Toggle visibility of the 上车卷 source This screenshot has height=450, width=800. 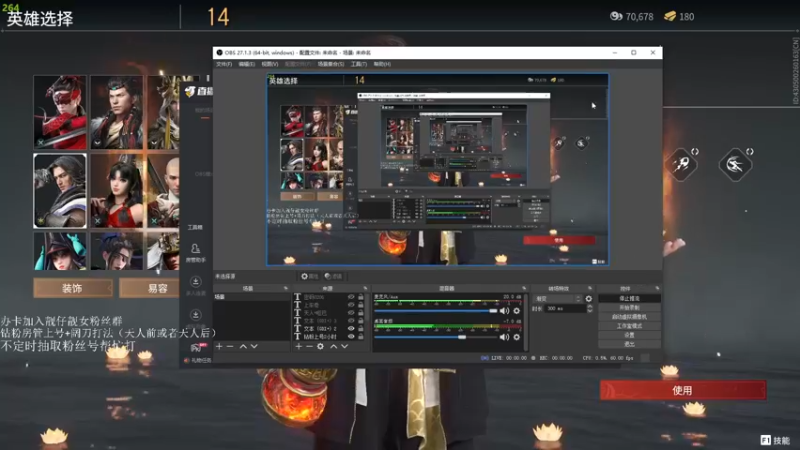pos(351,305)
